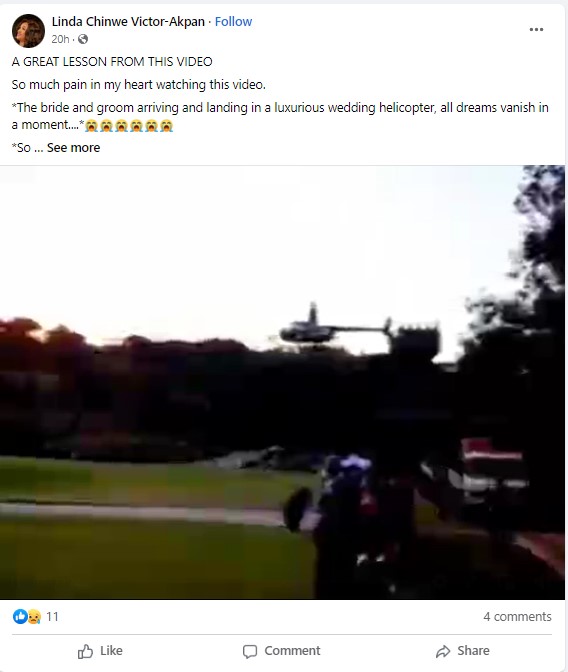The height and width of the screenshot is (672, 568).
Task: Open Linda Chinwe Victor-Akpan's profile picture
Action: [x=28, y=30]
